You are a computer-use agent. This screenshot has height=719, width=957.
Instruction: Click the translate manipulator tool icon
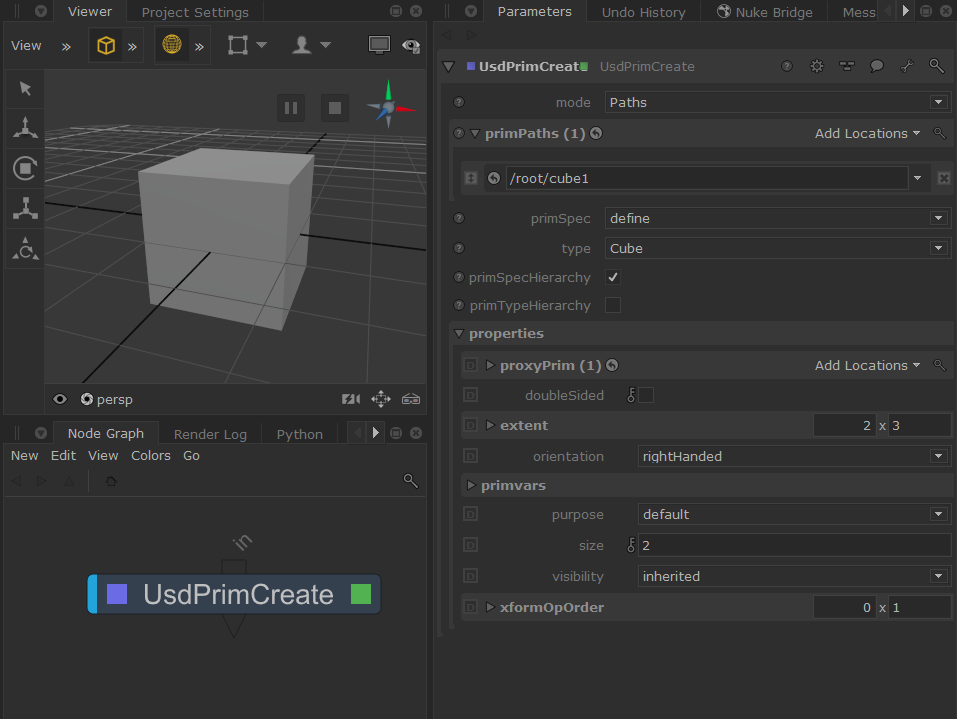(25, 128)
